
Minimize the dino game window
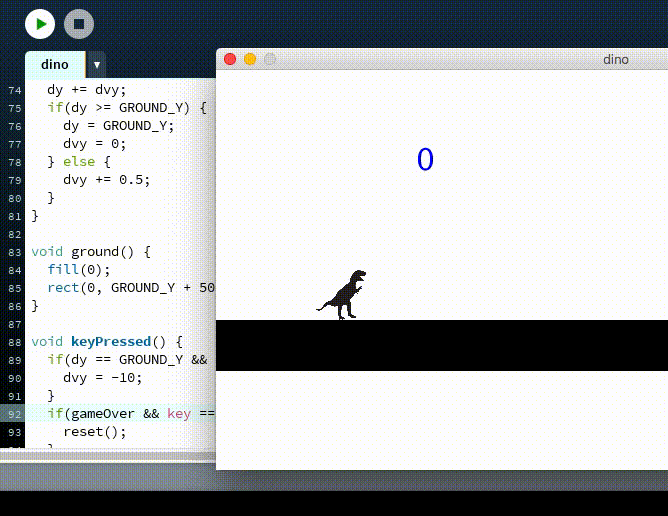tap(250, 59)
